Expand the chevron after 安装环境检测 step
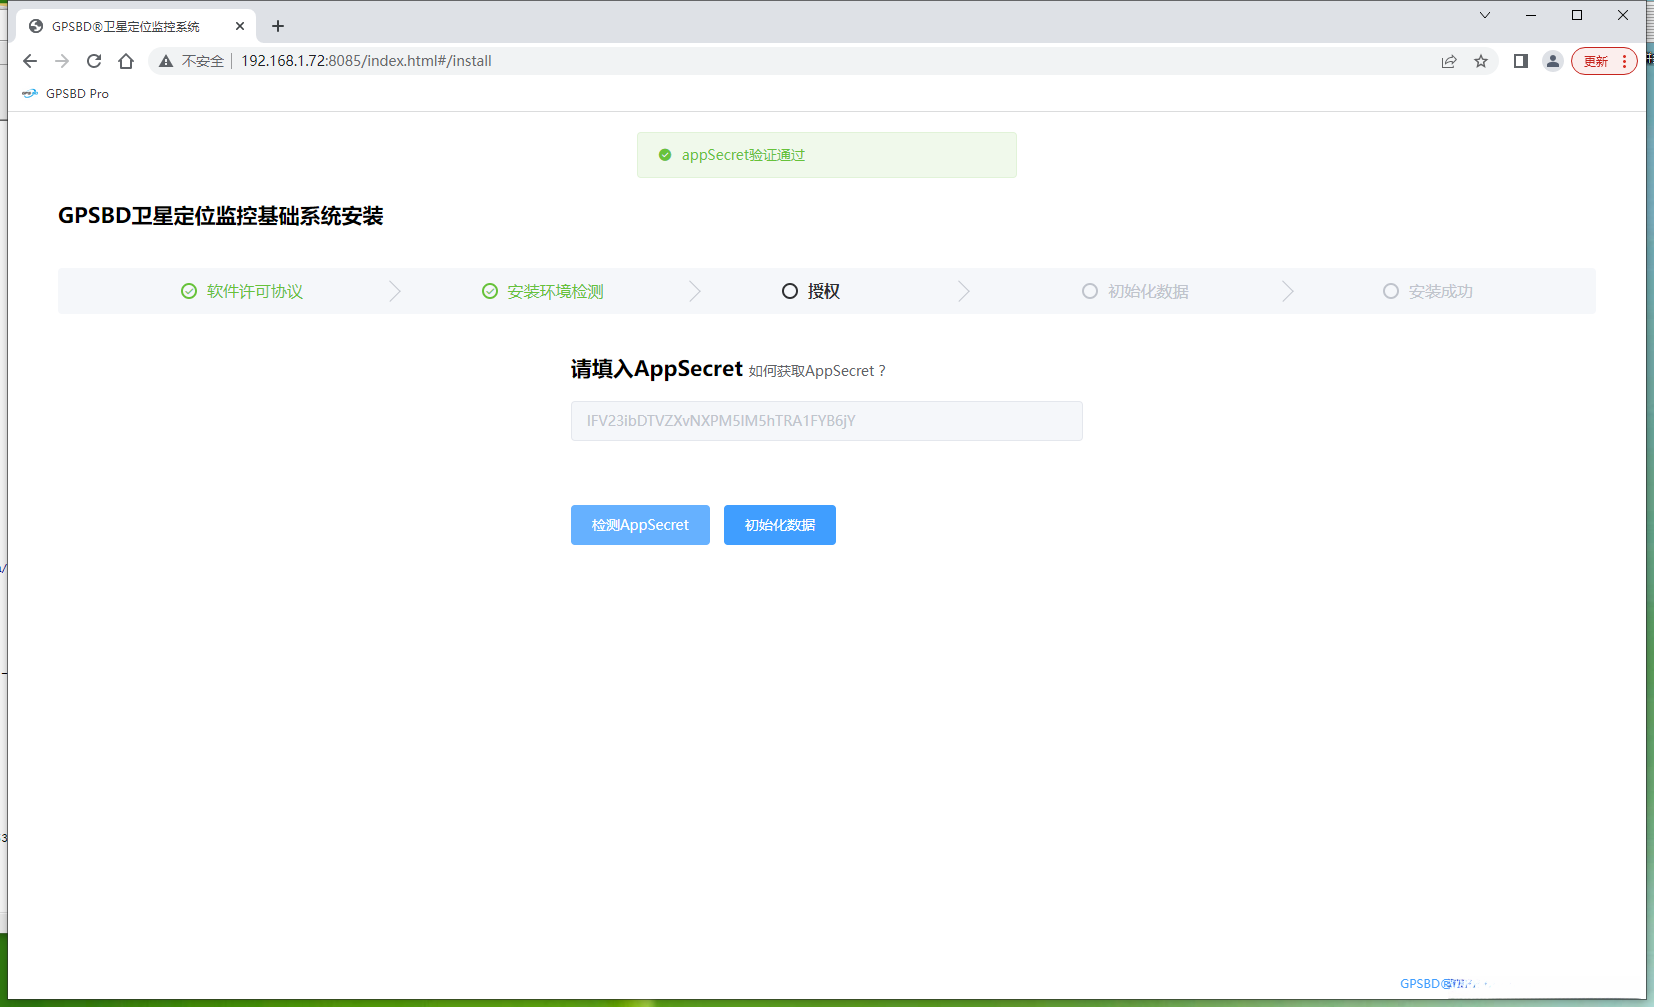1654x1007 pixels. pos(695,290)
